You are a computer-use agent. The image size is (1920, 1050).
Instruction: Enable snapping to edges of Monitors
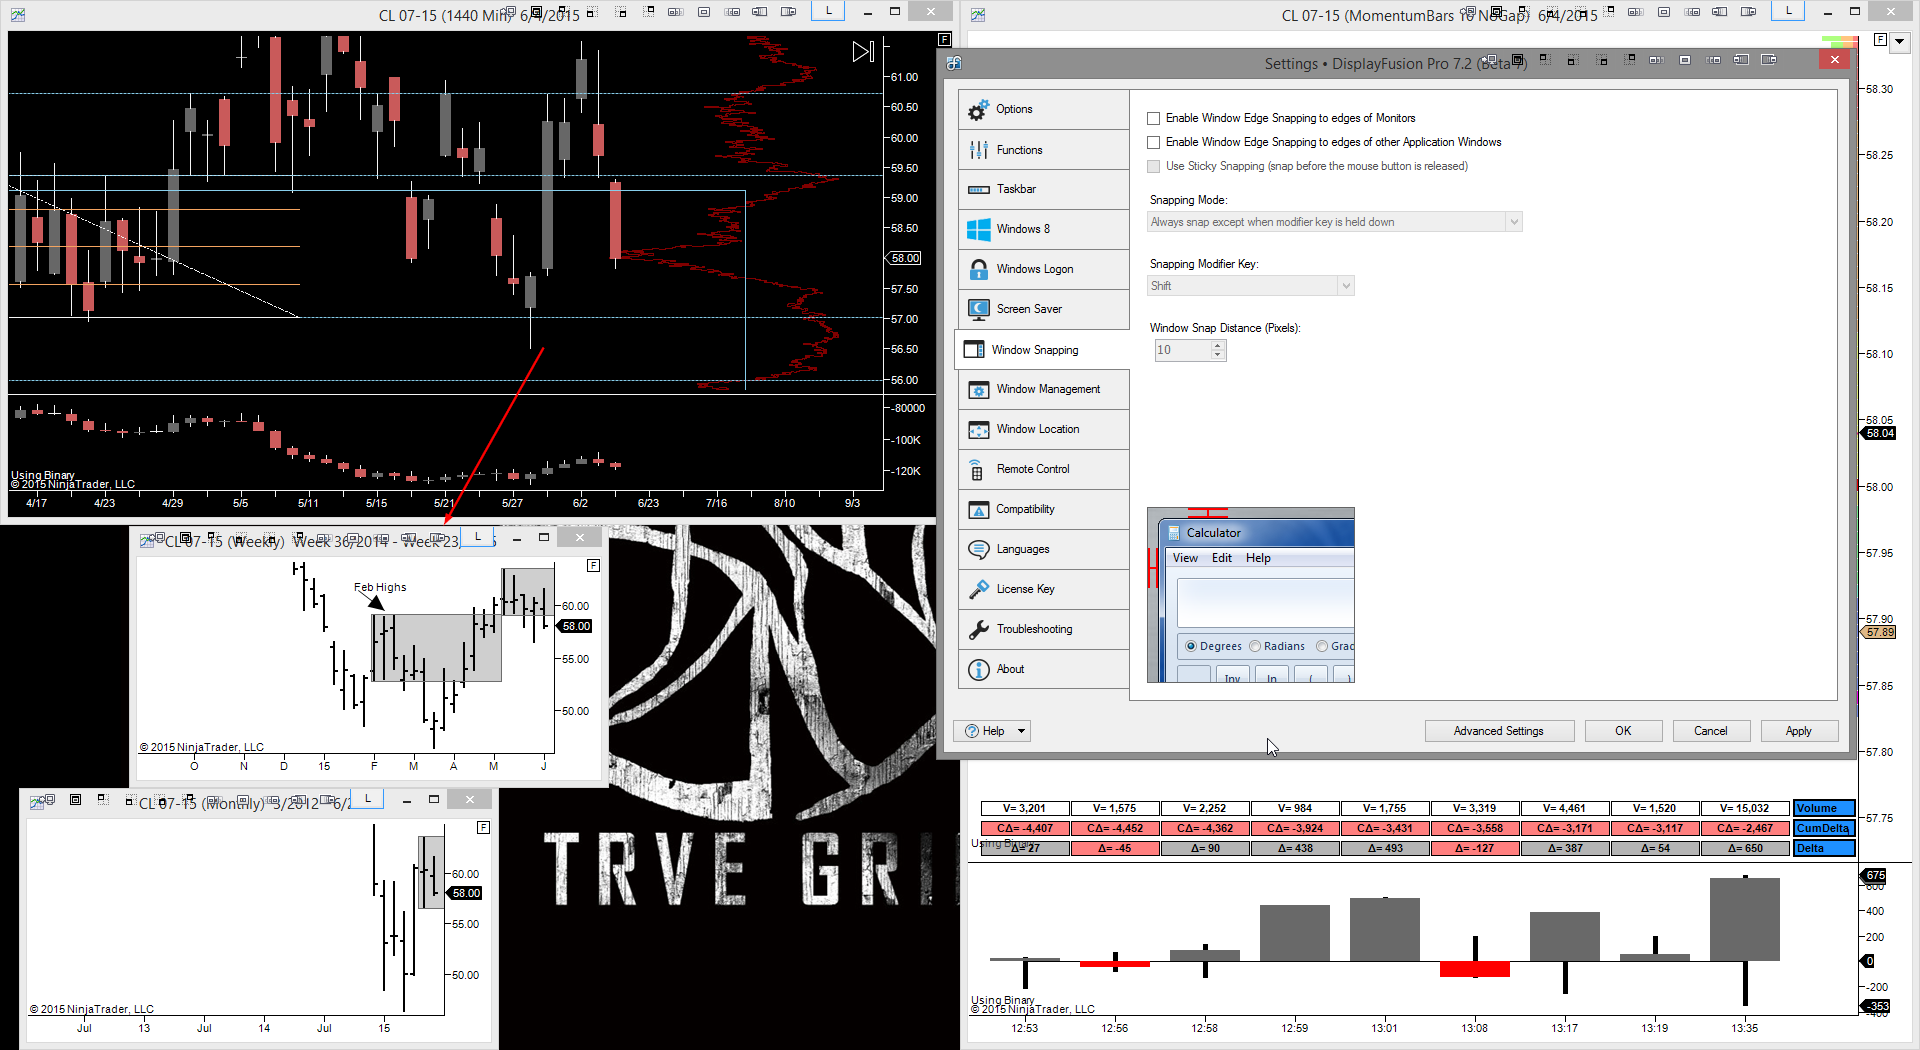pyautogui.click(x=1154, y=118)
